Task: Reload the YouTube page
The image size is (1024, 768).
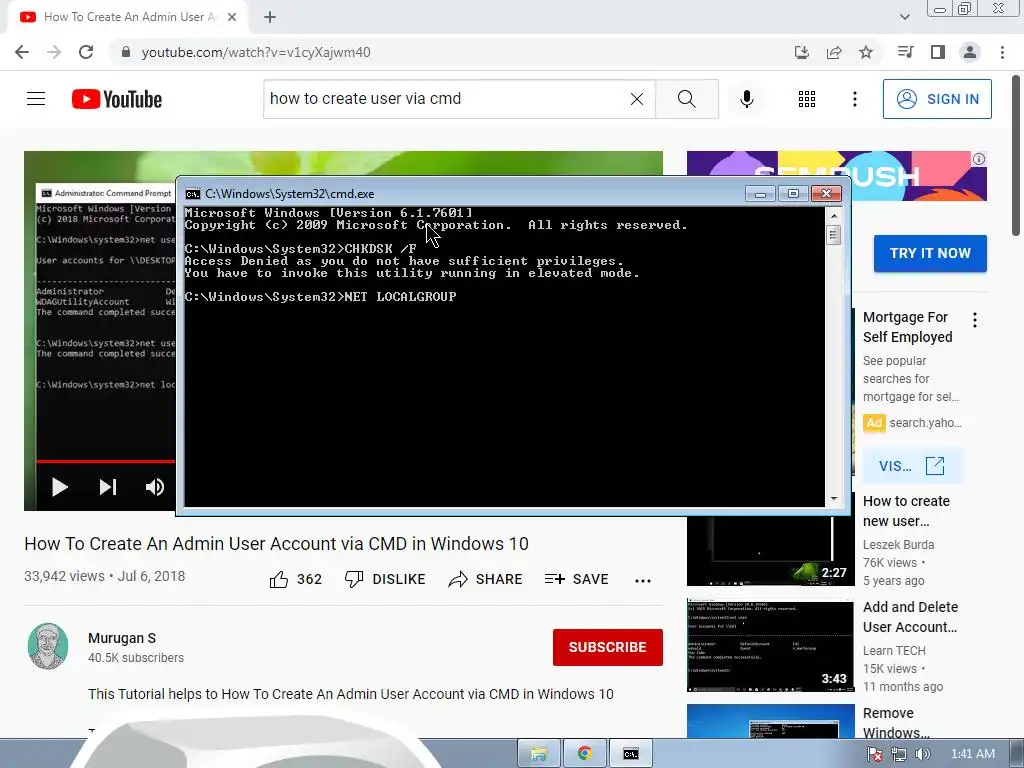Action: click(86, 52)
